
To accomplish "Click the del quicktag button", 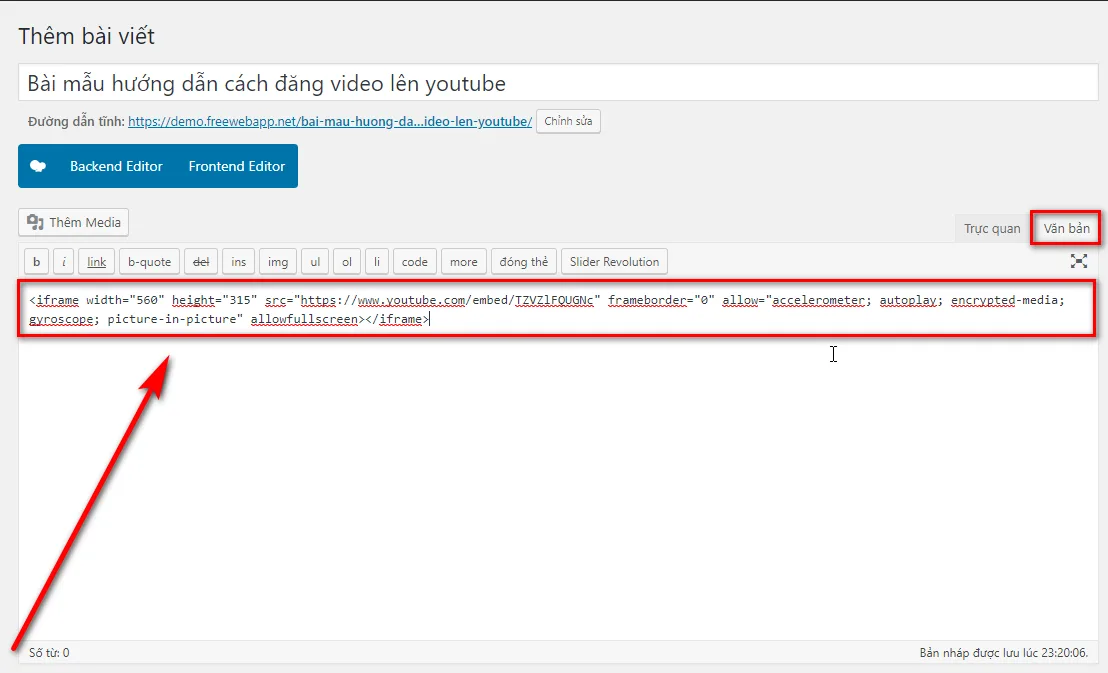I will click(201, 262).
